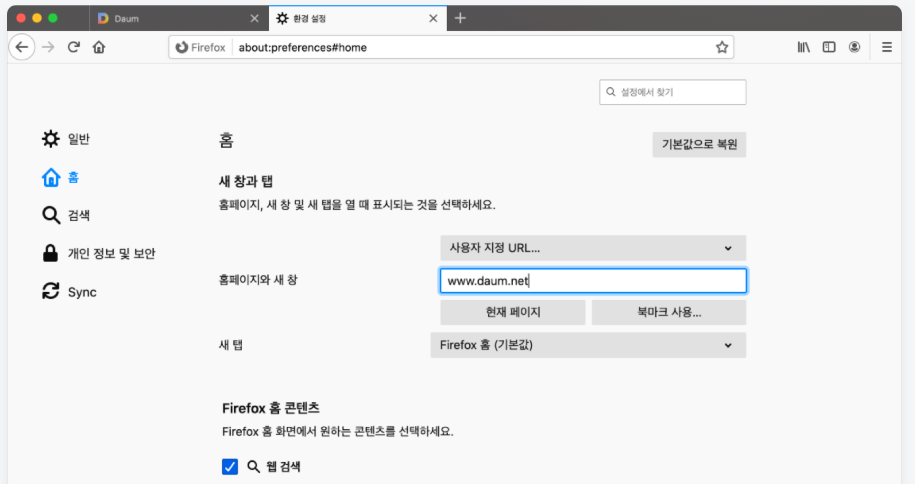
Task: Click 기본값으로 복원 button
Action: (x=699, y=144)
